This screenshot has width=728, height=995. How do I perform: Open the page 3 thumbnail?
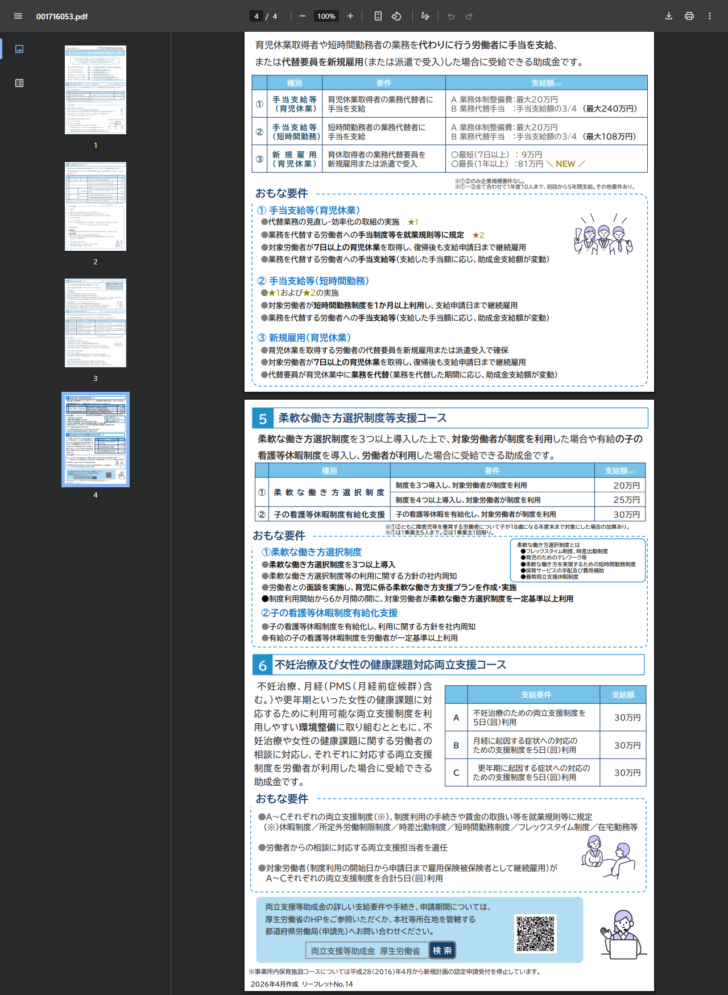point(95,322)
